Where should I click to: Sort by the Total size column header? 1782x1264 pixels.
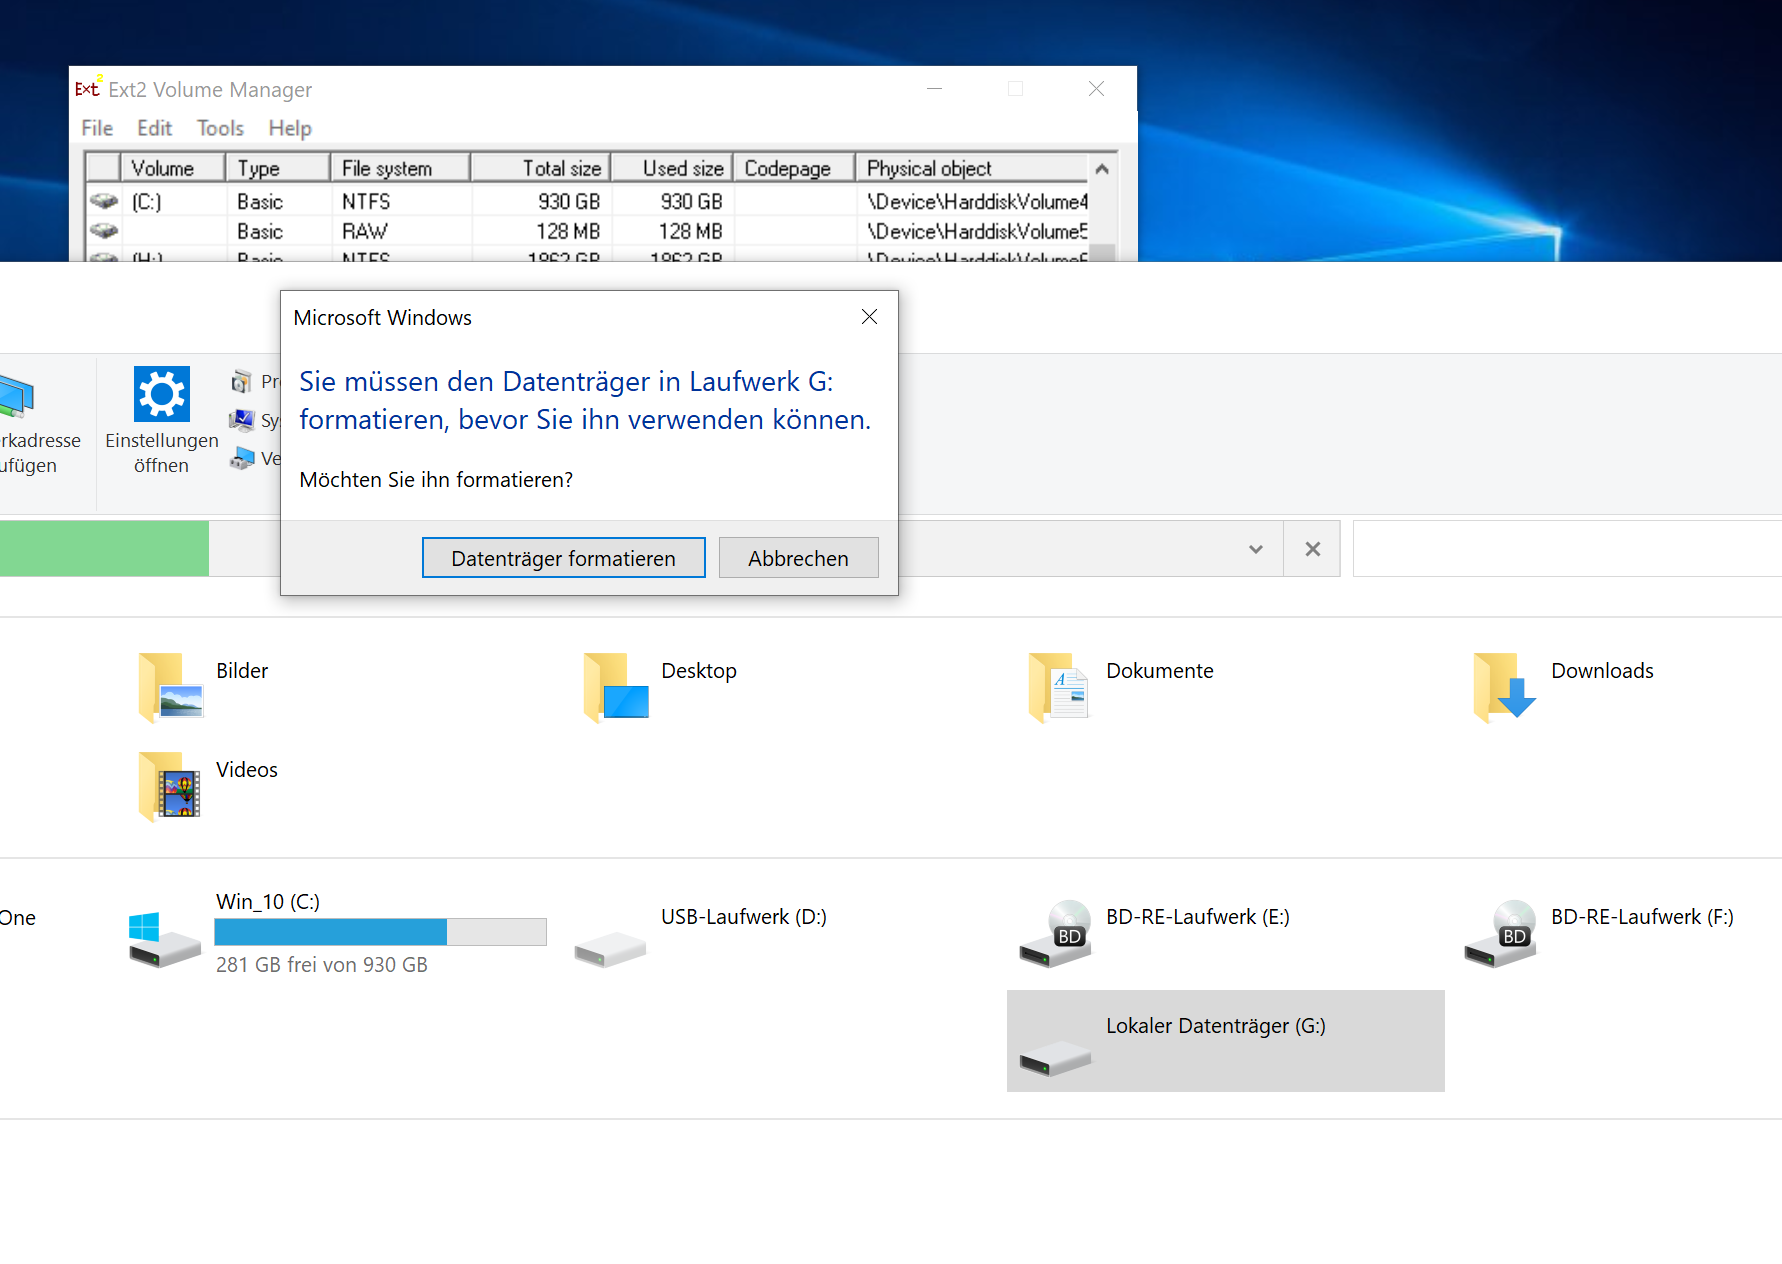[541, 168]
